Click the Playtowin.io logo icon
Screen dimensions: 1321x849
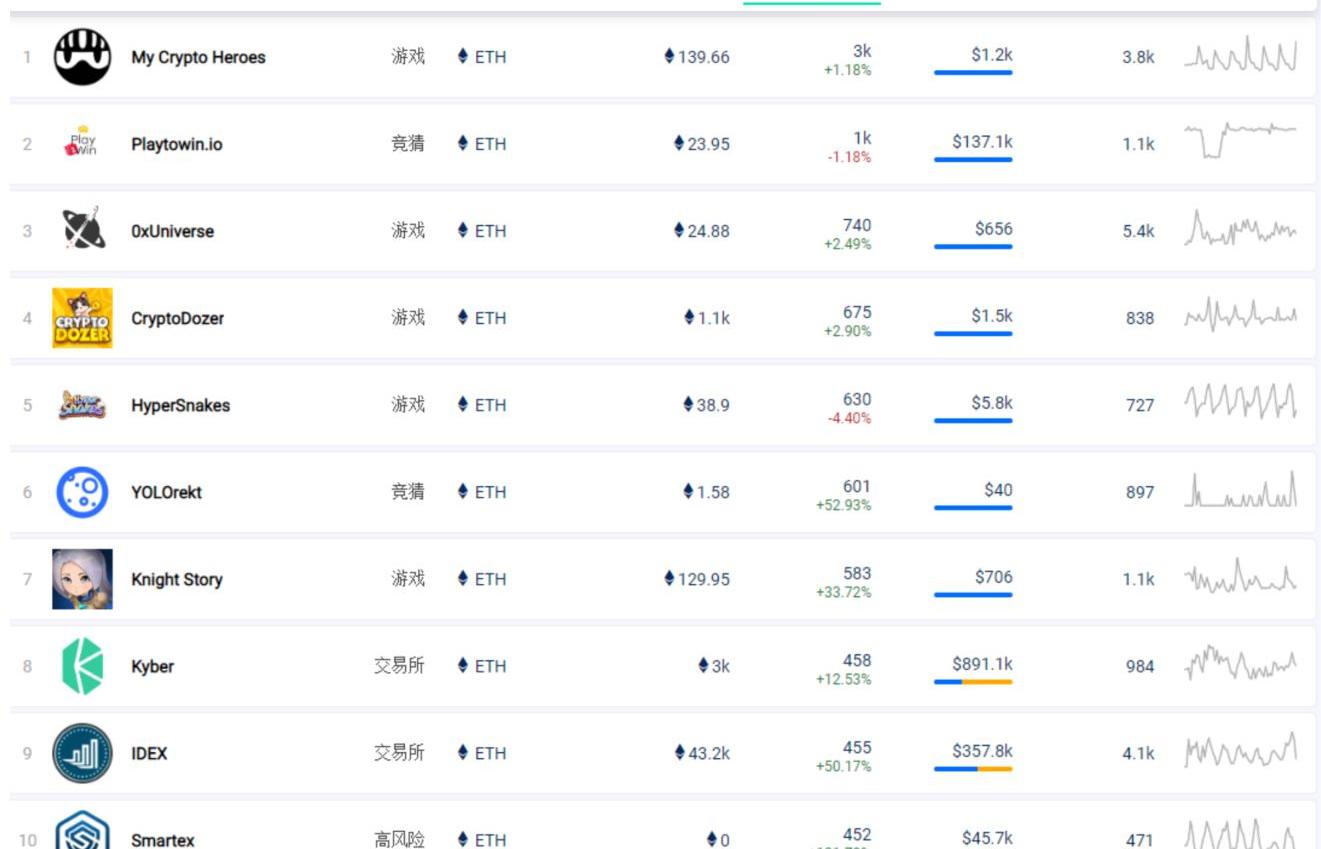82,144
